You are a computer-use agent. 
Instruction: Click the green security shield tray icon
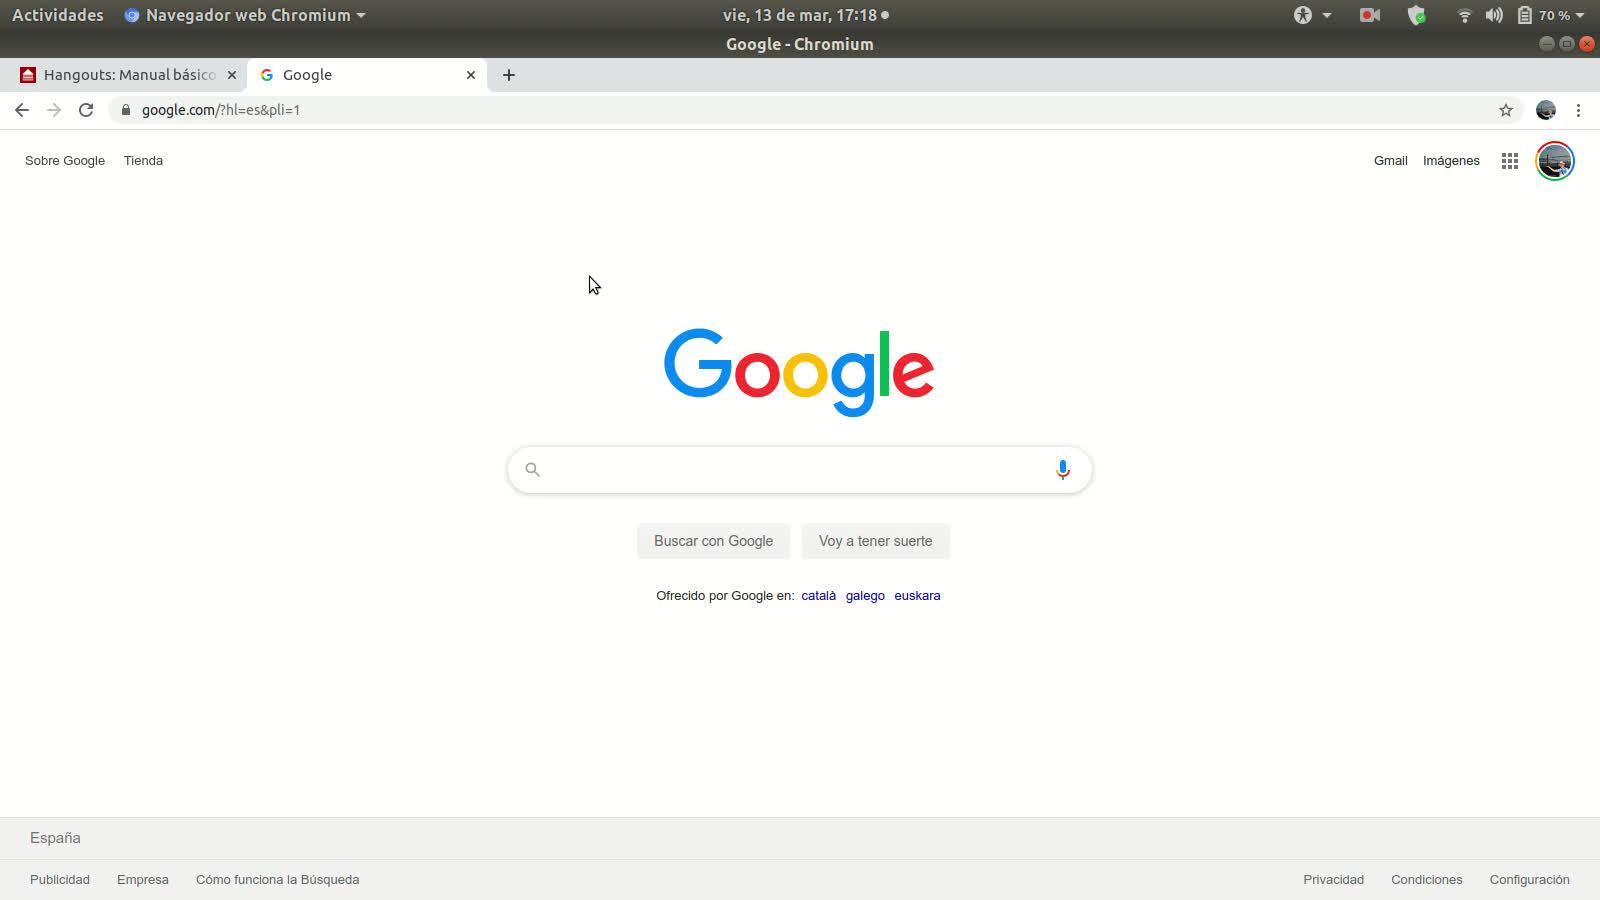coord(1417,15)
